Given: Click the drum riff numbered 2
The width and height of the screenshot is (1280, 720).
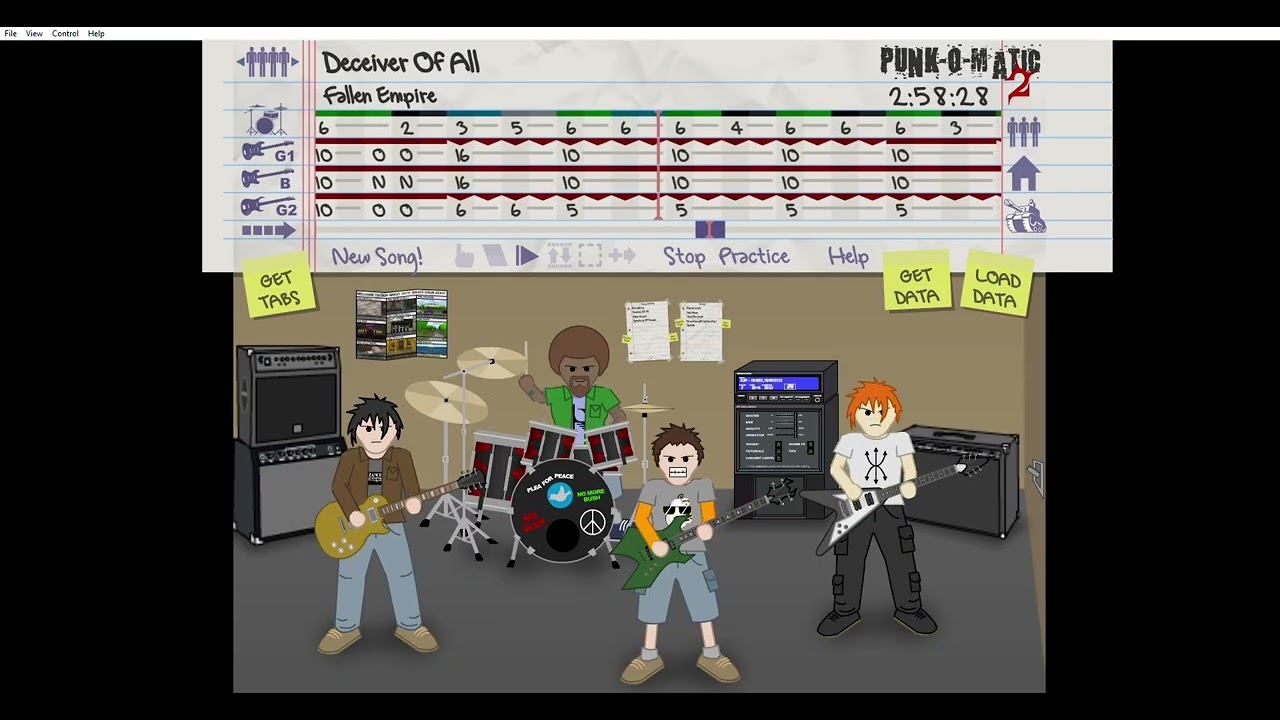Looking at the screenshot, I should click(x=406, y=128).
